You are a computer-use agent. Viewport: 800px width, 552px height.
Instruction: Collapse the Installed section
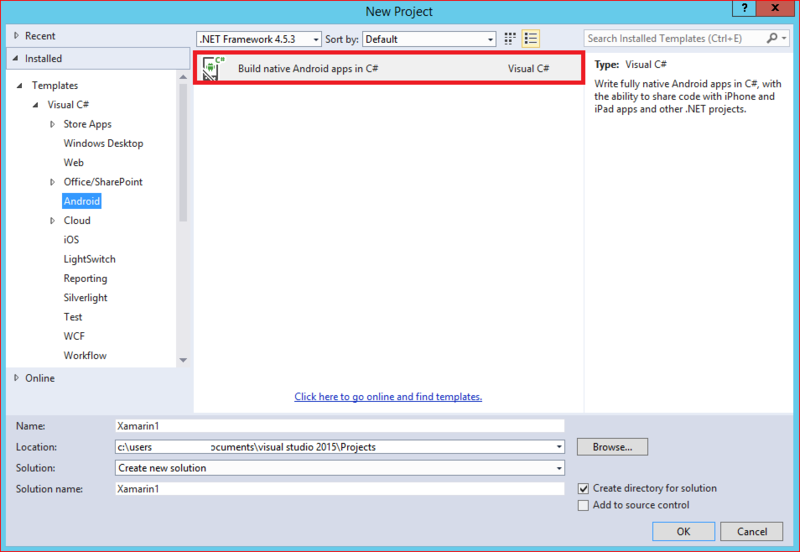(x=16, y=59)
